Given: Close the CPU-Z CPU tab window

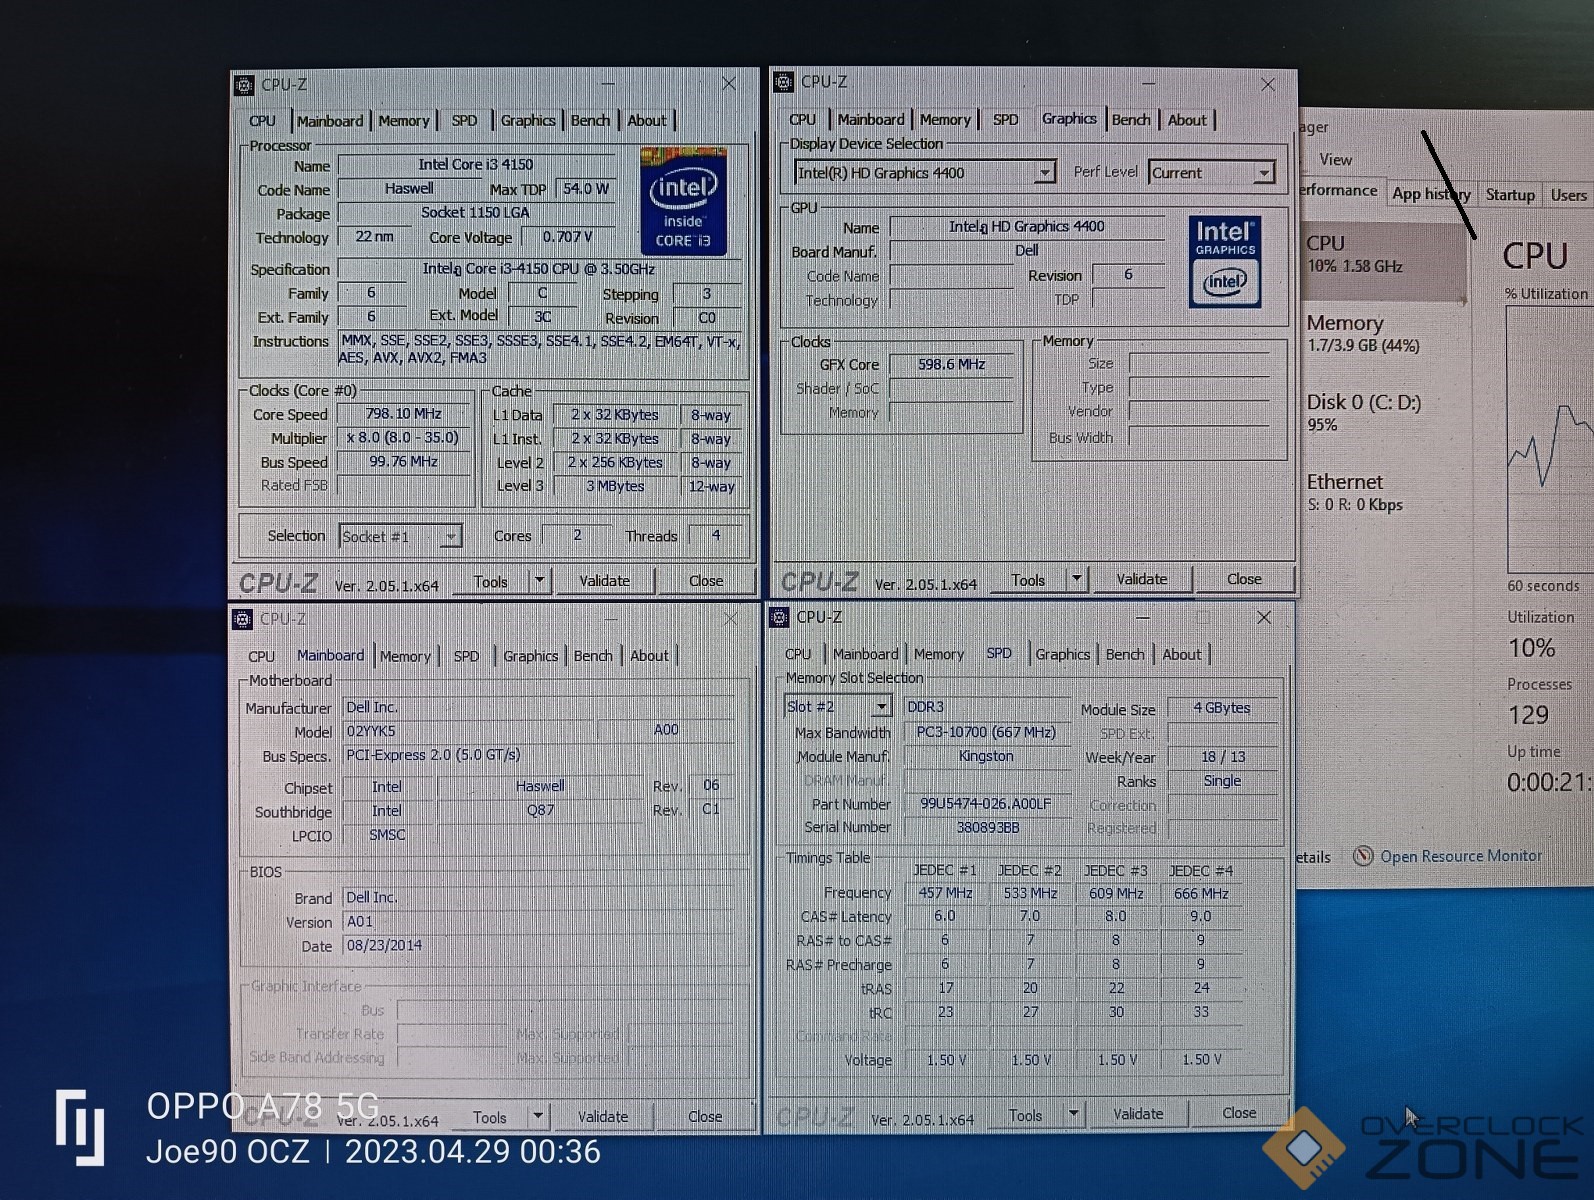Looking at the screenshot, I should 729,84.
